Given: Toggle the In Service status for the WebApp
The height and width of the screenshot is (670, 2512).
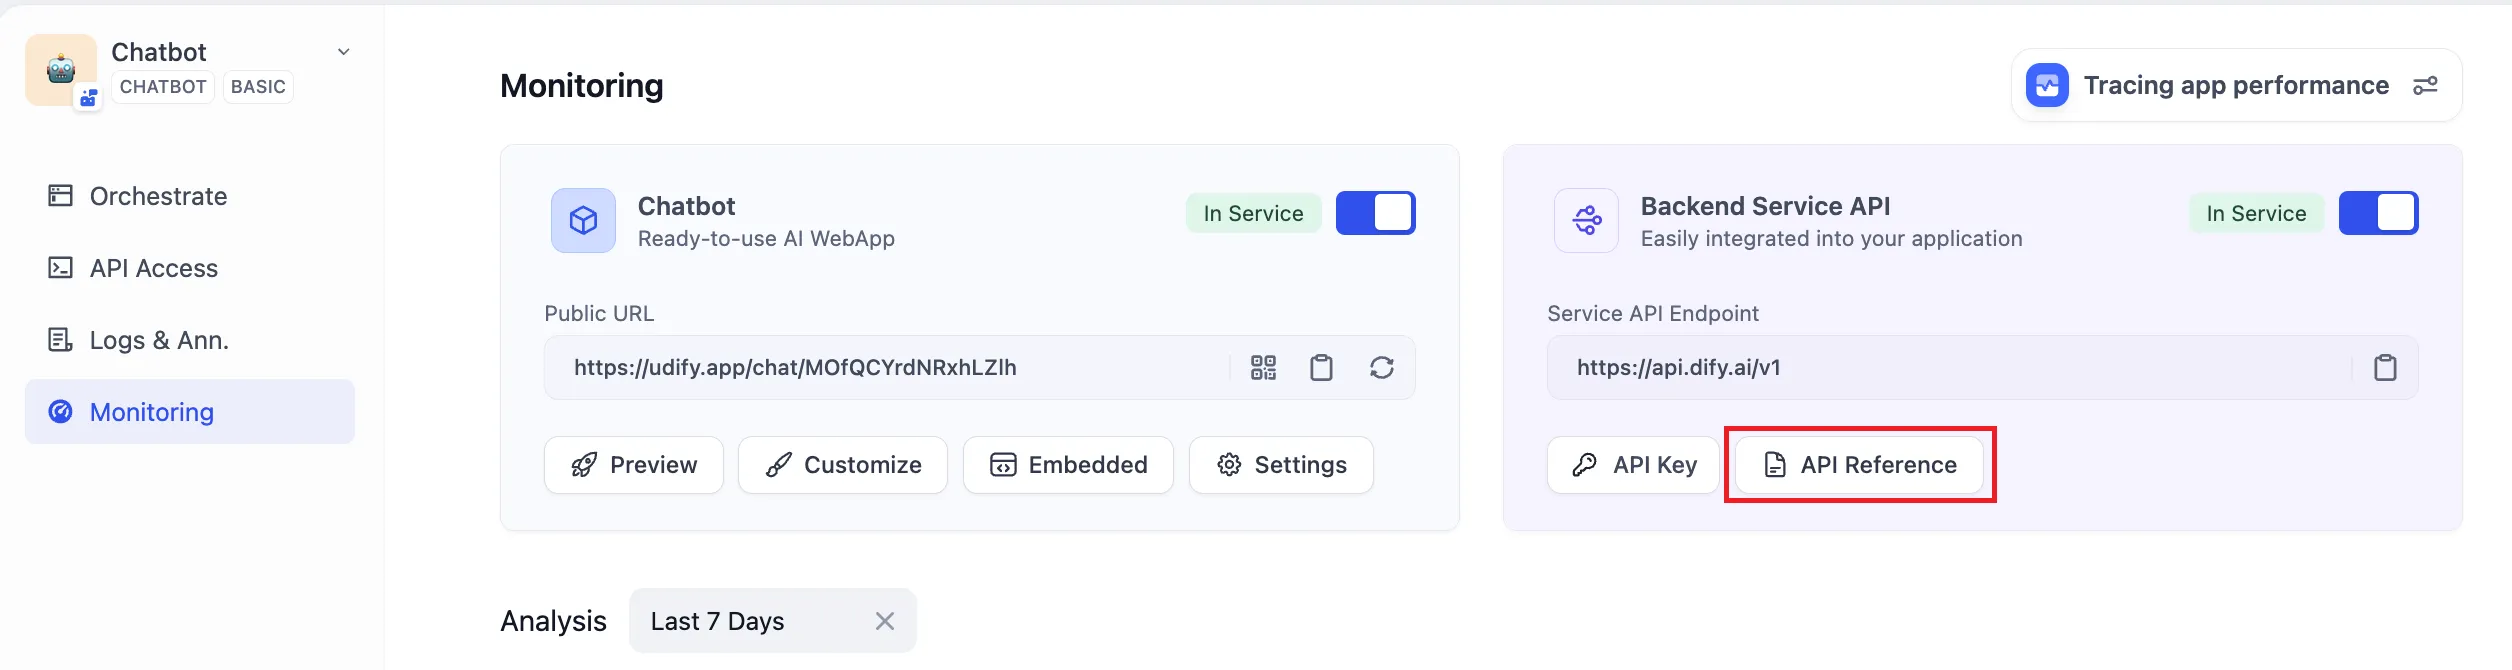Looking at the screenshot, I should point(1376,212).
